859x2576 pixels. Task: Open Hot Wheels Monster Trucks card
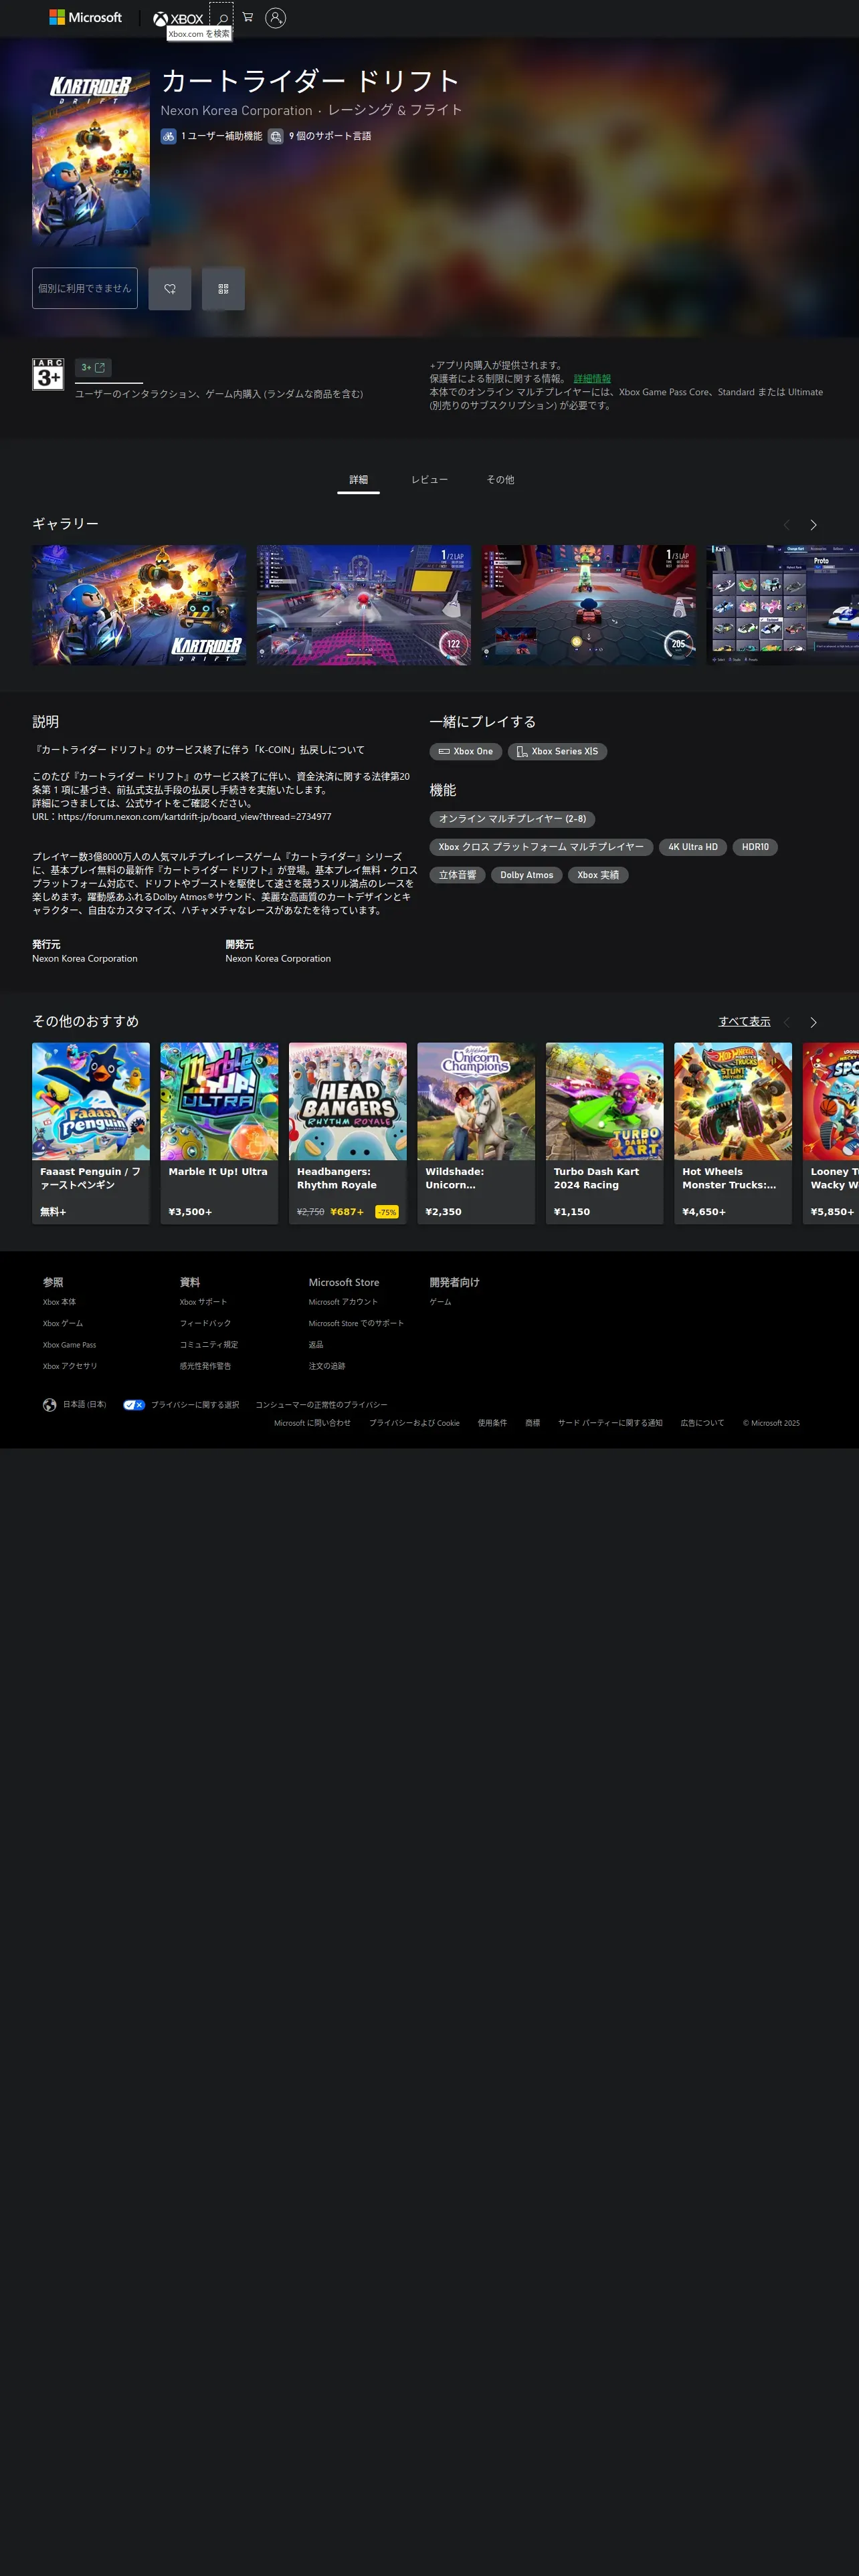click(733, 1133)
